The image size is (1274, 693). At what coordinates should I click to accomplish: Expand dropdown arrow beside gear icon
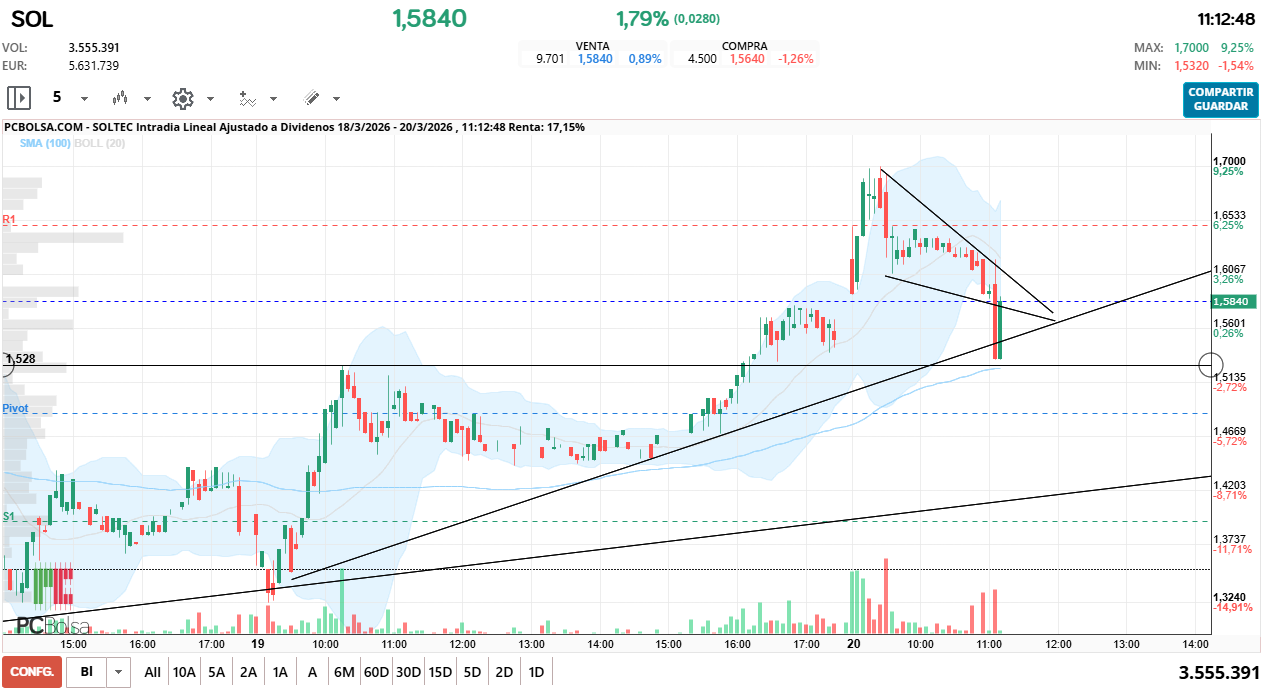coord(210,99)
